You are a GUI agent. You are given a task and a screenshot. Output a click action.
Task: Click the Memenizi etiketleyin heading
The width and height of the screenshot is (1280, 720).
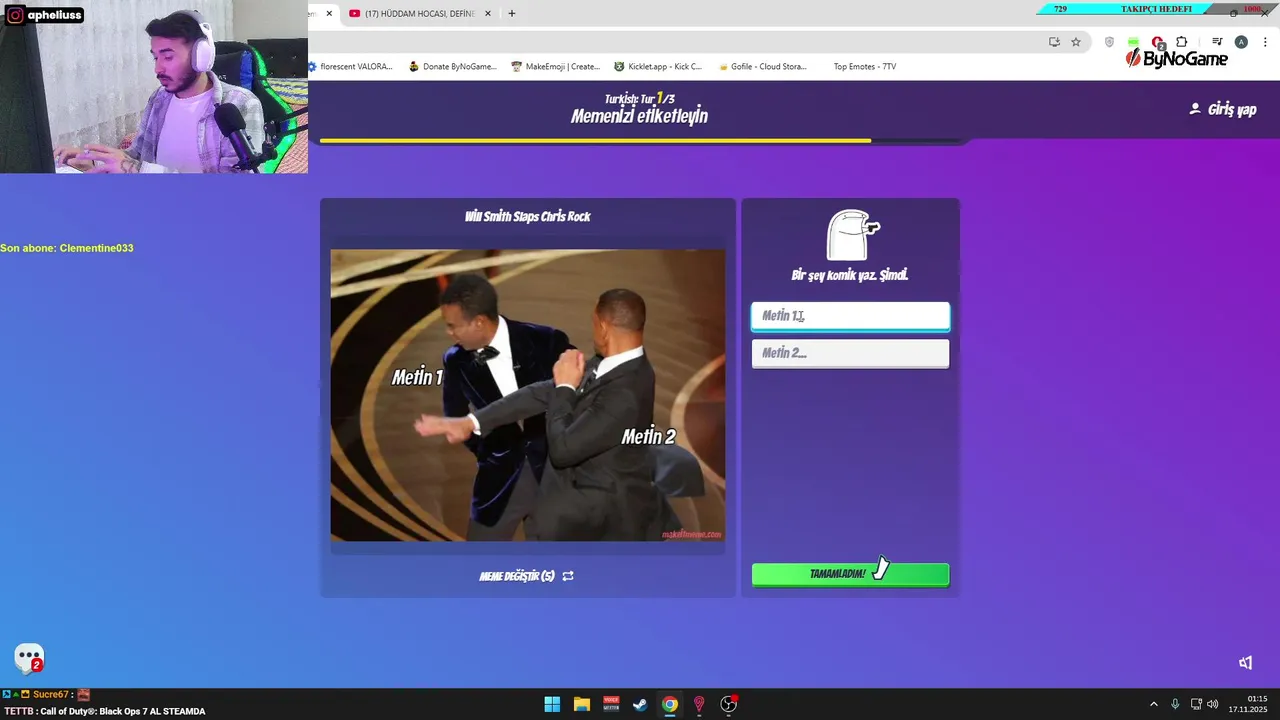coord(639,116)
